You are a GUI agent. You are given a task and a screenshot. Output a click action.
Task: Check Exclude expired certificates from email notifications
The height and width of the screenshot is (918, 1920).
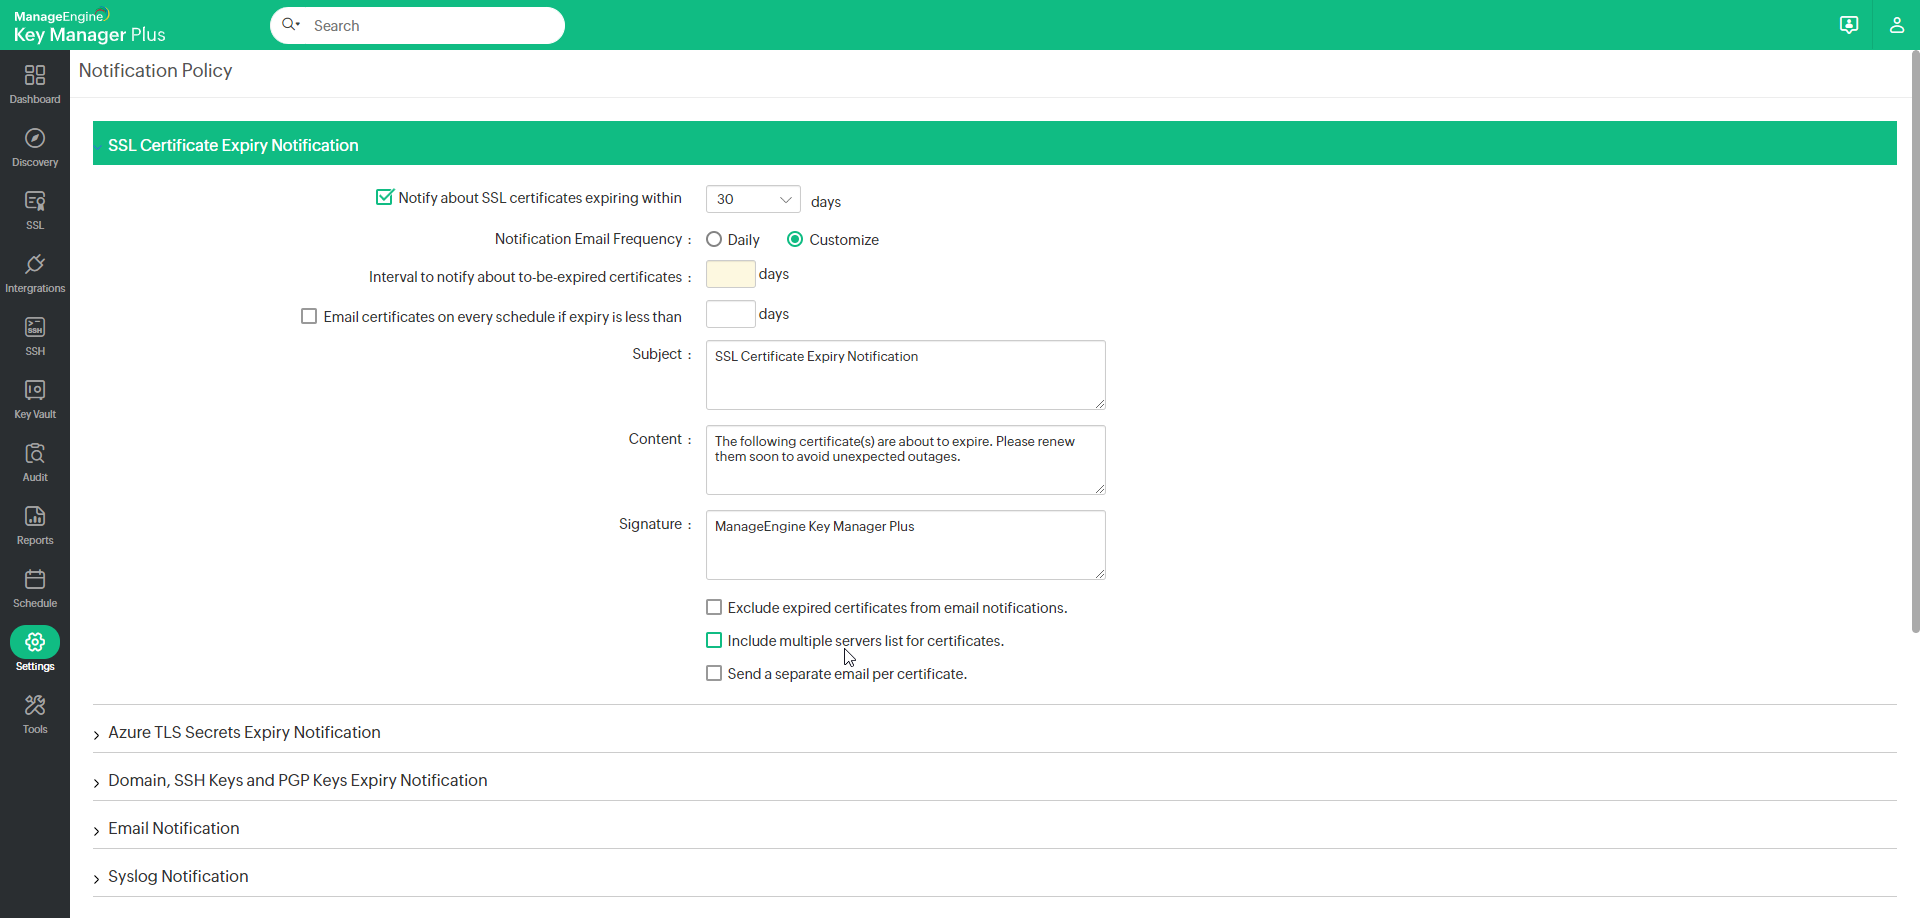(714, 607)
